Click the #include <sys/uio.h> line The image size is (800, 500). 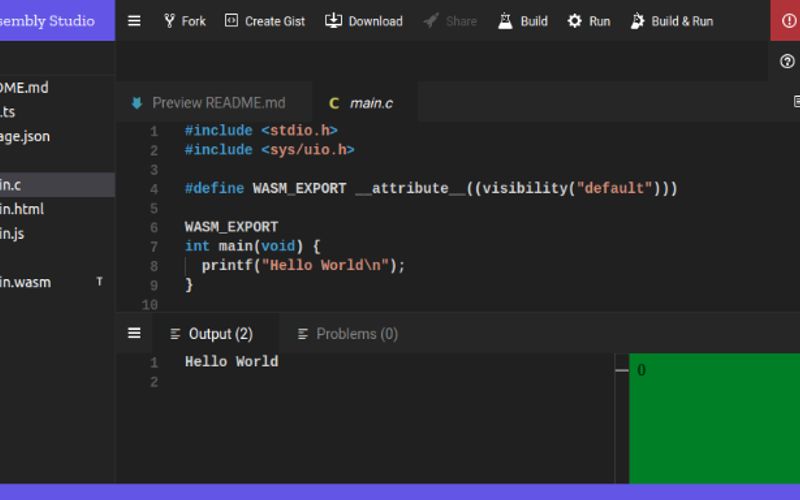(269, 150)
